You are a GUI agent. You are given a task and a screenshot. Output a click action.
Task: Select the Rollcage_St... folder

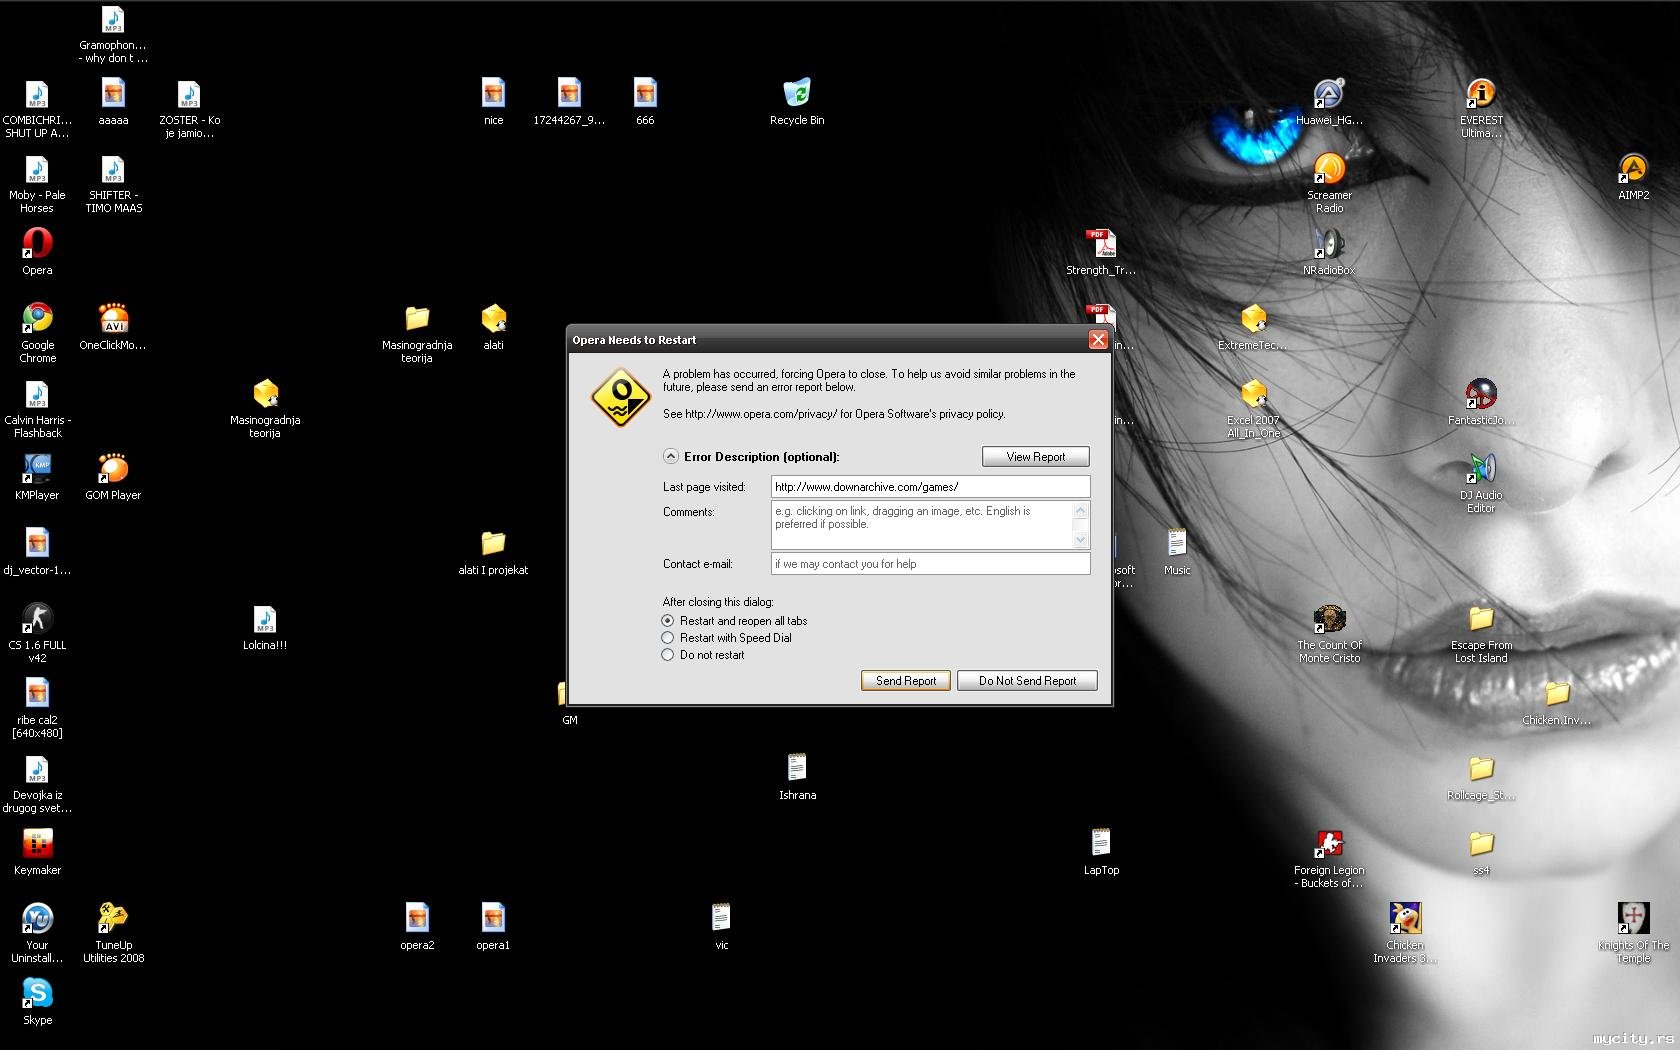click(x=1481, y=769)
